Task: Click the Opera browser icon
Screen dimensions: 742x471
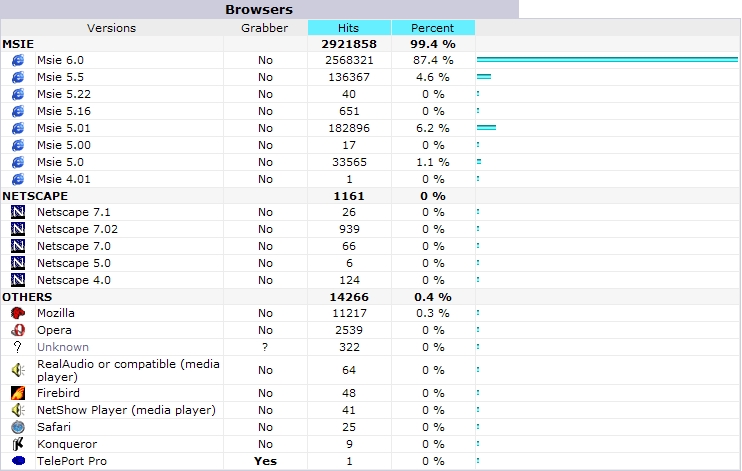Action: tap(18, 330)
